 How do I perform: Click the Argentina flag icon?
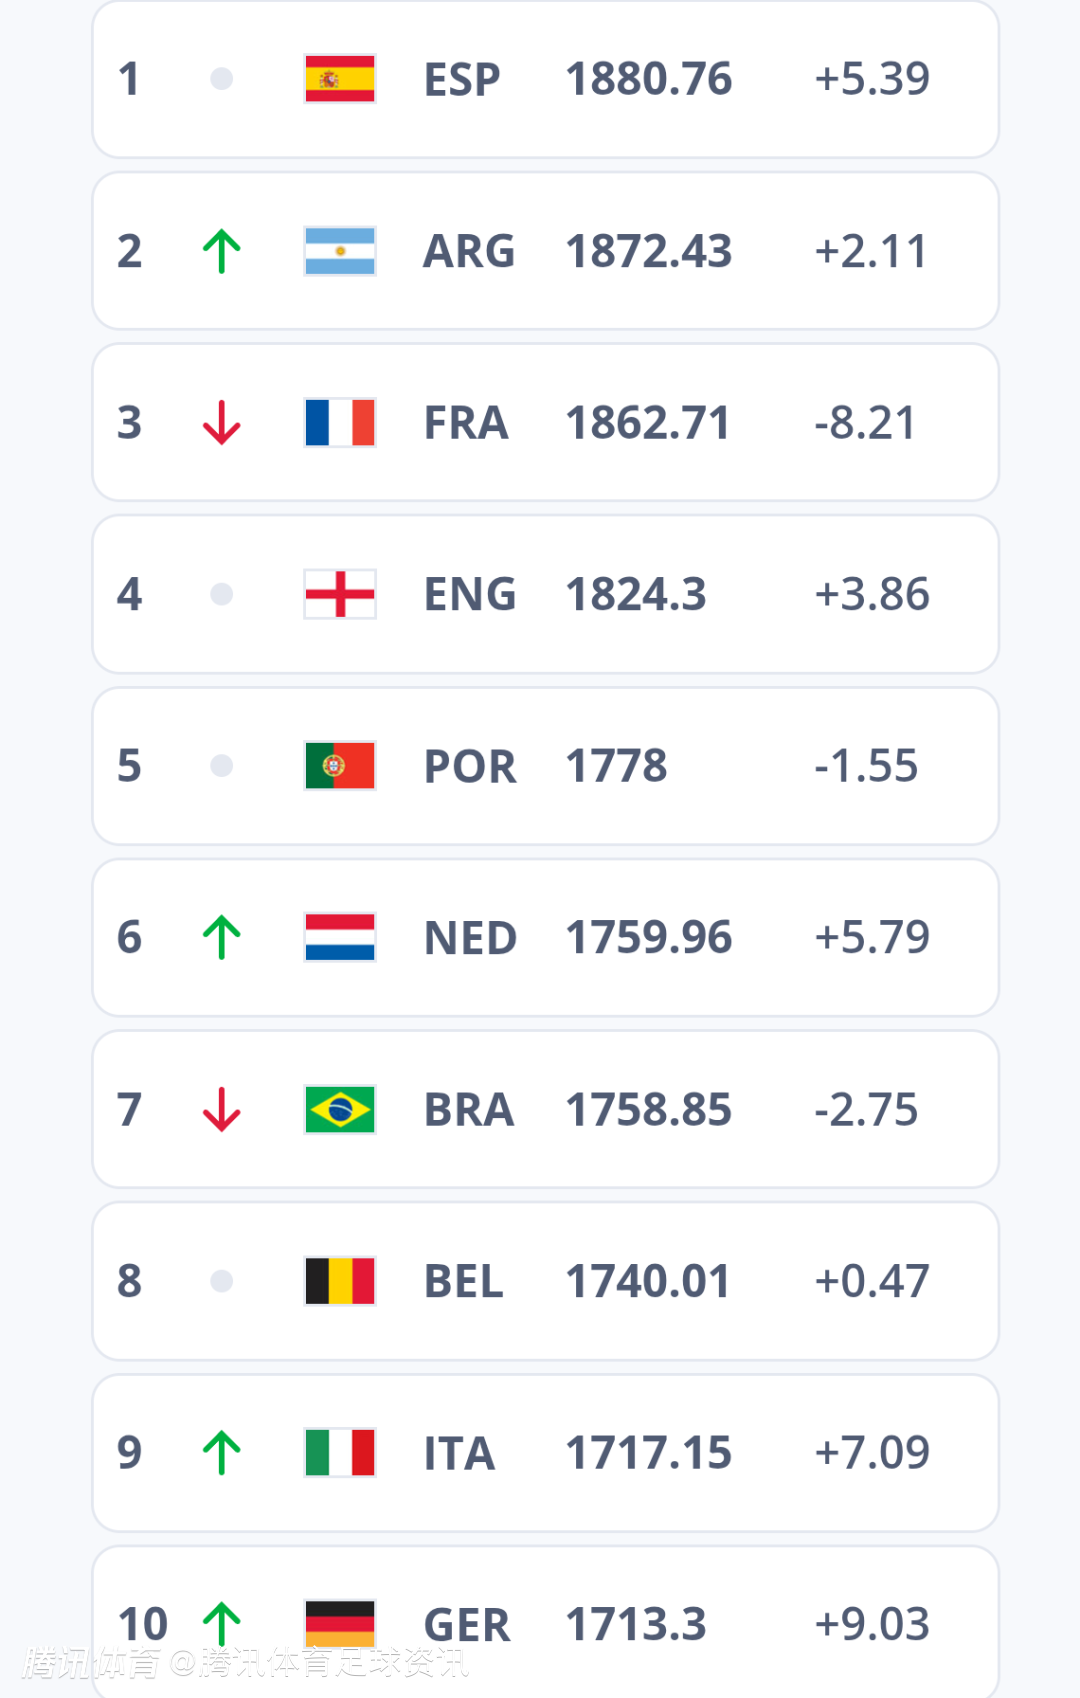(x=340, y=251)
